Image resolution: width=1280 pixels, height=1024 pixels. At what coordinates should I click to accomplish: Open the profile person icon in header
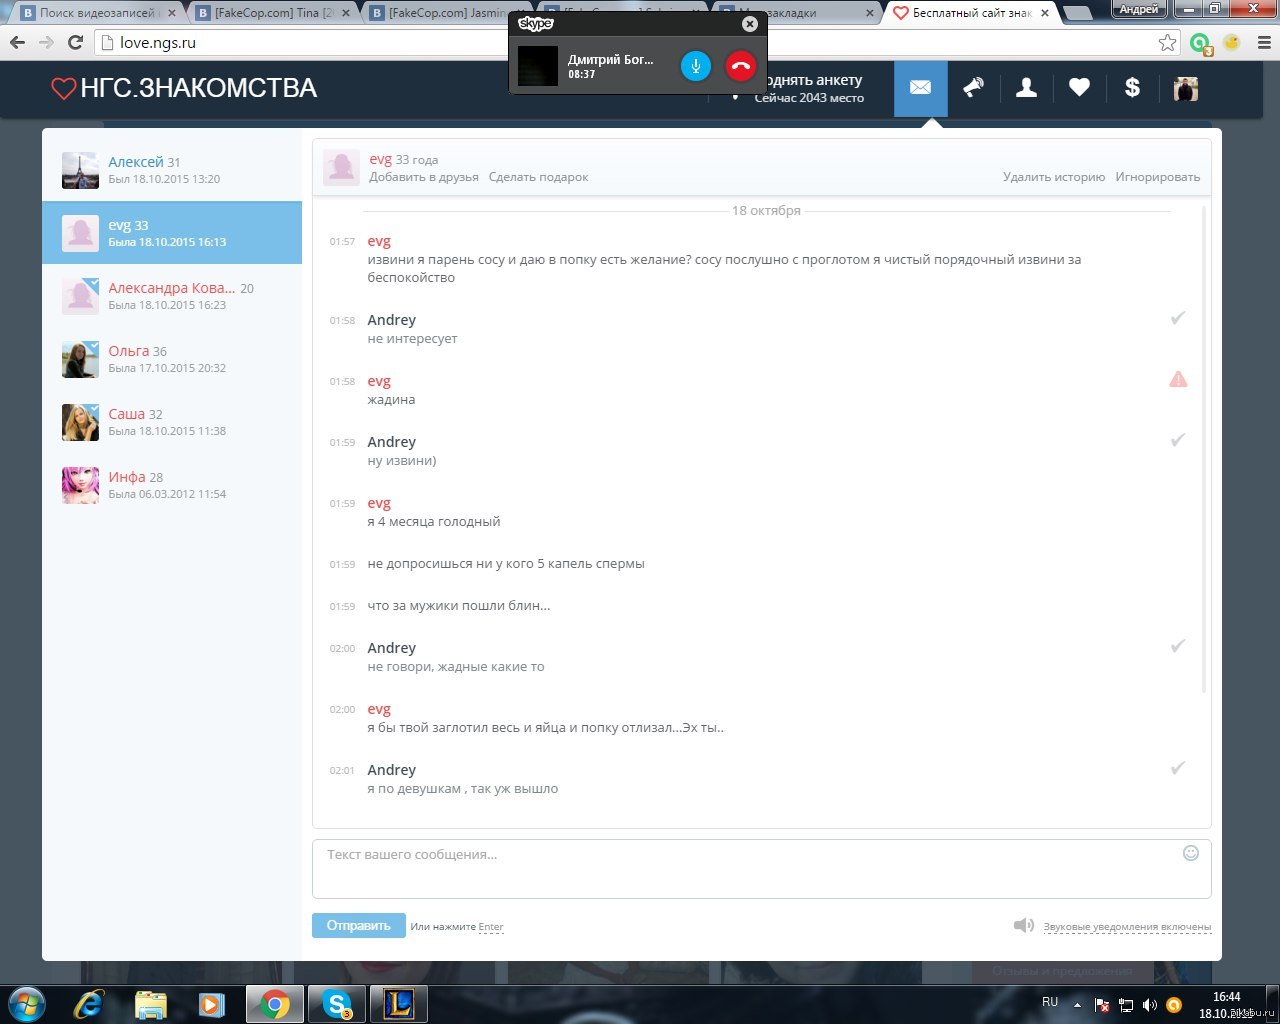[x=1026, y=88]
